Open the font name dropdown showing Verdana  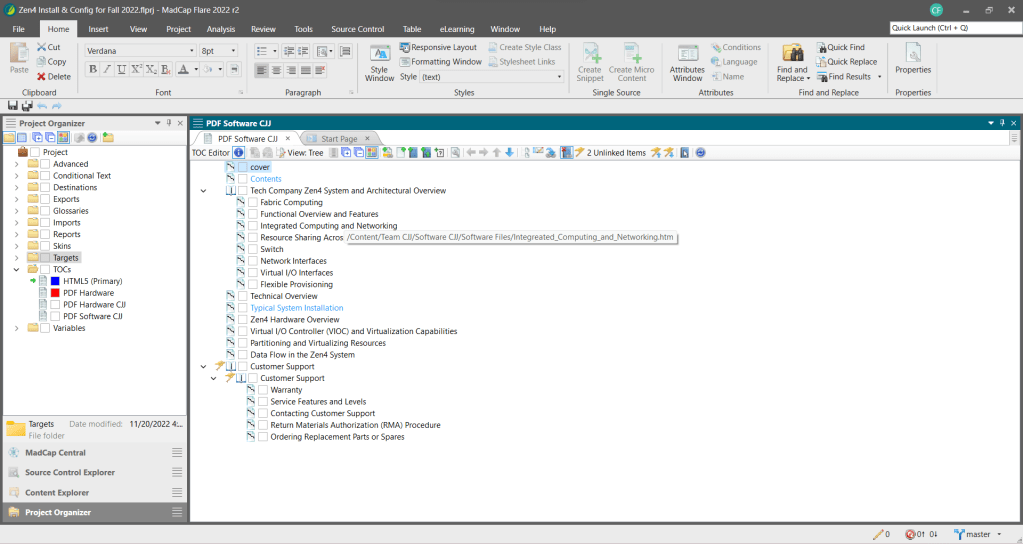191,50
